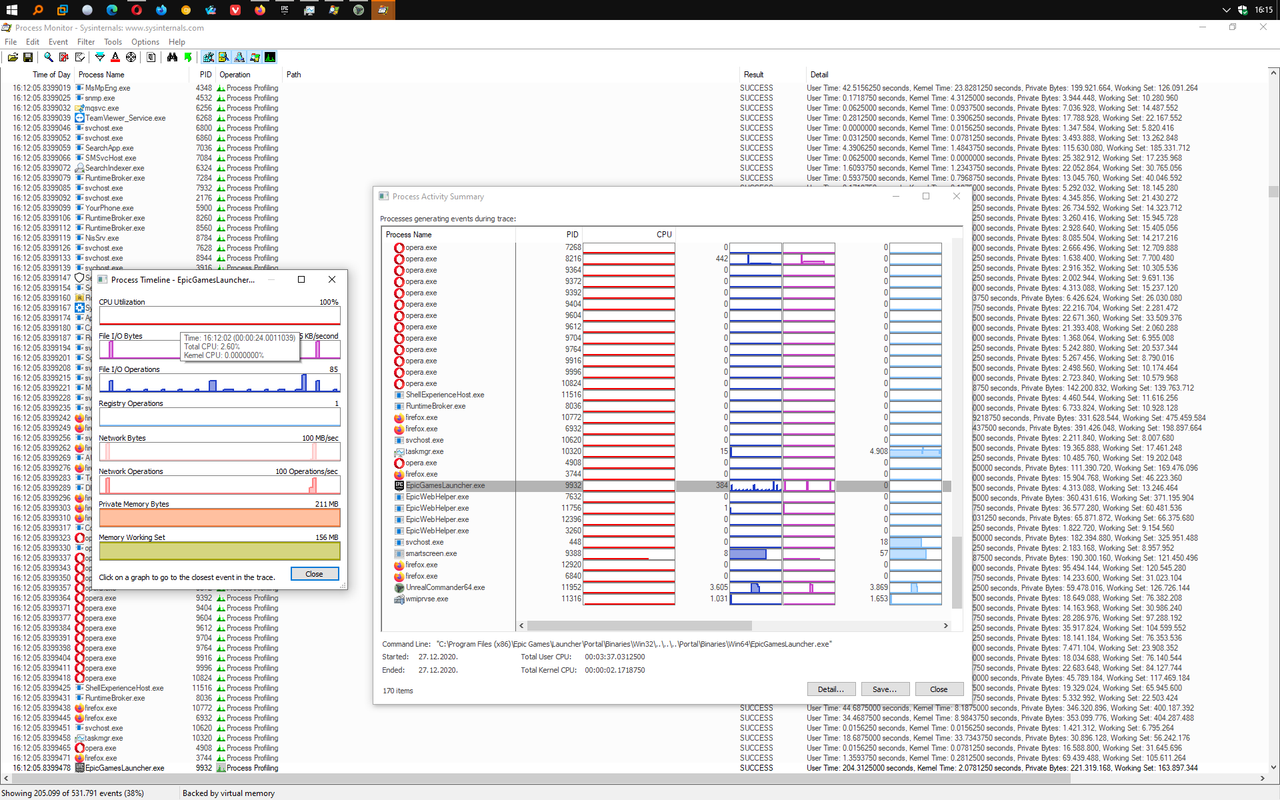Select UnrealCommander64.exe row in summary list
The width and height of the screenshot is (1280, 800).
click(x=667, y=587)
